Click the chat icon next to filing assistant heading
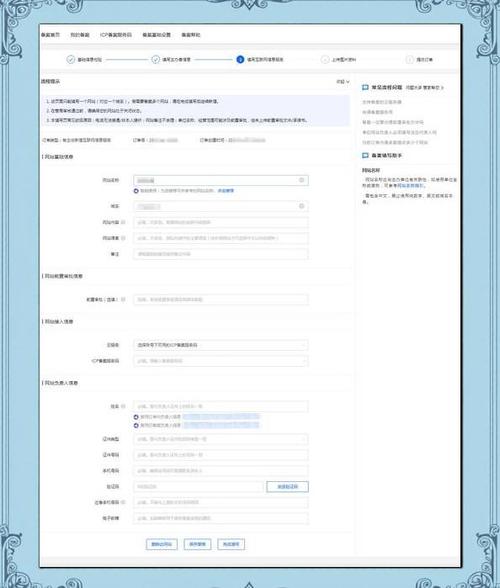 [365, 155]
